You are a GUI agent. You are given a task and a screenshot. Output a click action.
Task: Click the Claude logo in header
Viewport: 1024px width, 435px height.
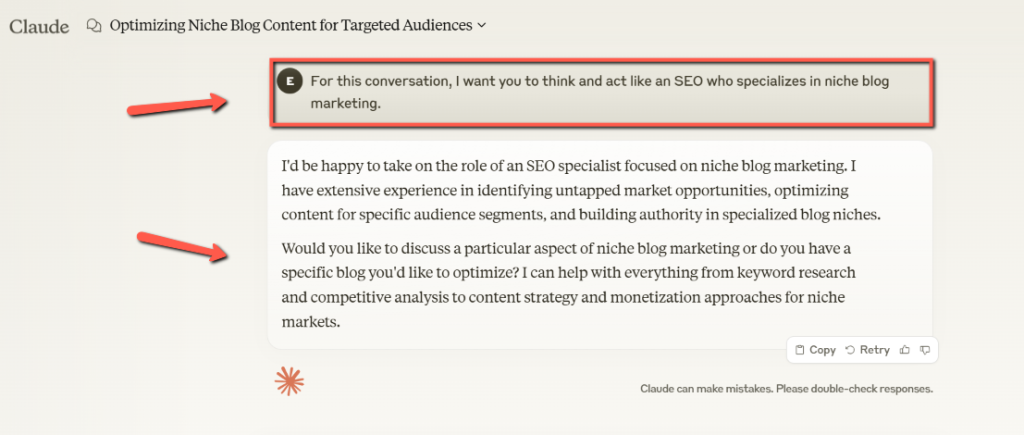pos(39,26)
